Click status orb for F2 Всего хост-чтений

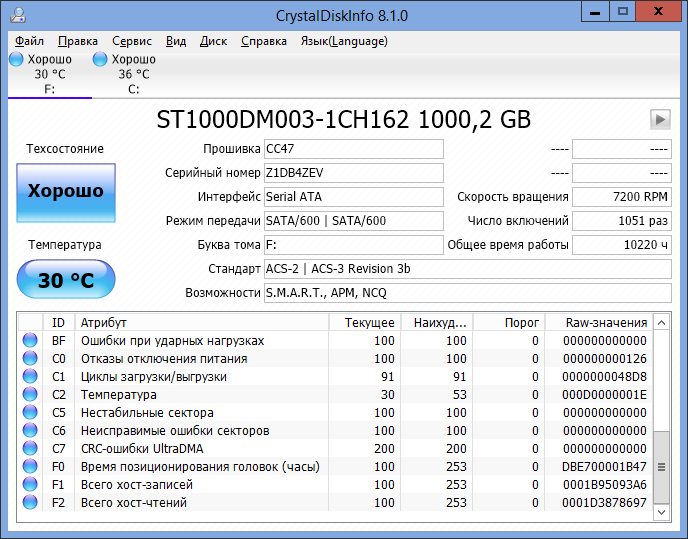pyautogui.click(x=30, y=503)
